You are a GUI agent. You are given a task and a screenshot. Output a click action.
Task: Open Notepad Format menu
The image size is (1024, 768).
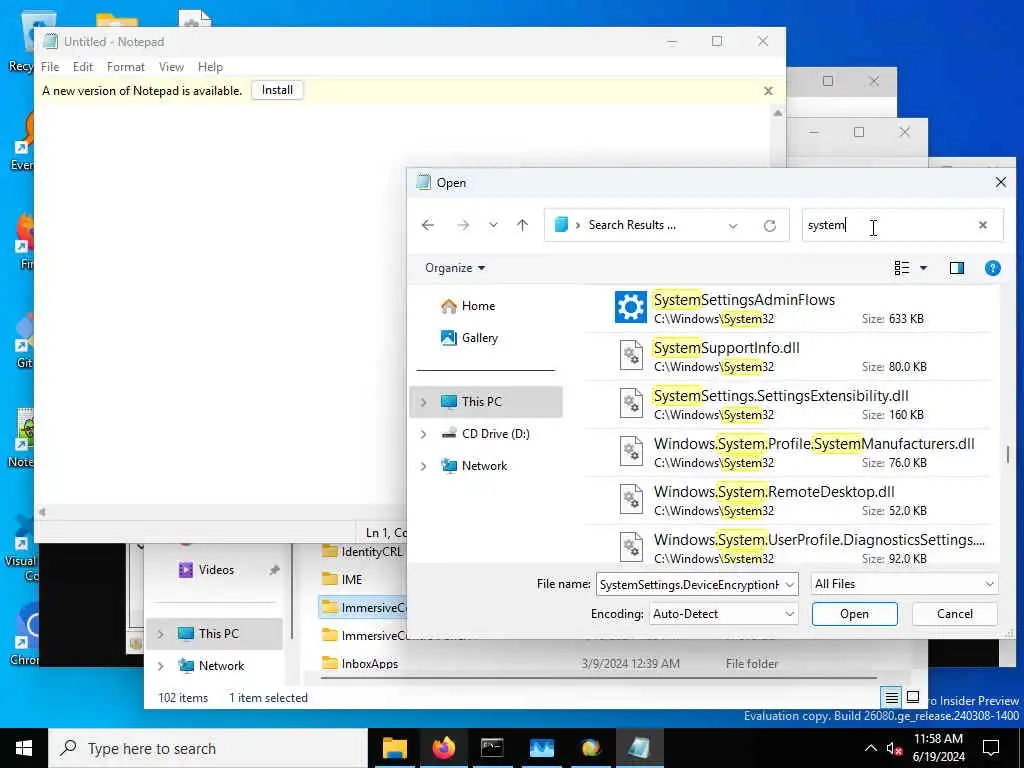pos(125,67)
